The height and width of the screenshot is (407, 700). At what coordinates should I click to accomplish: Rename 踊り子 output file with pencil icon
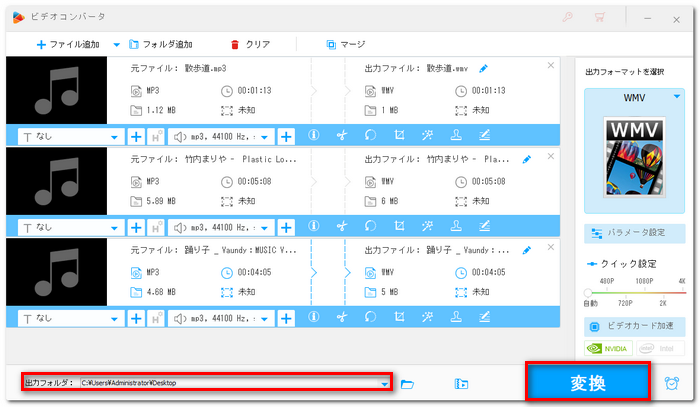[527, 250]
